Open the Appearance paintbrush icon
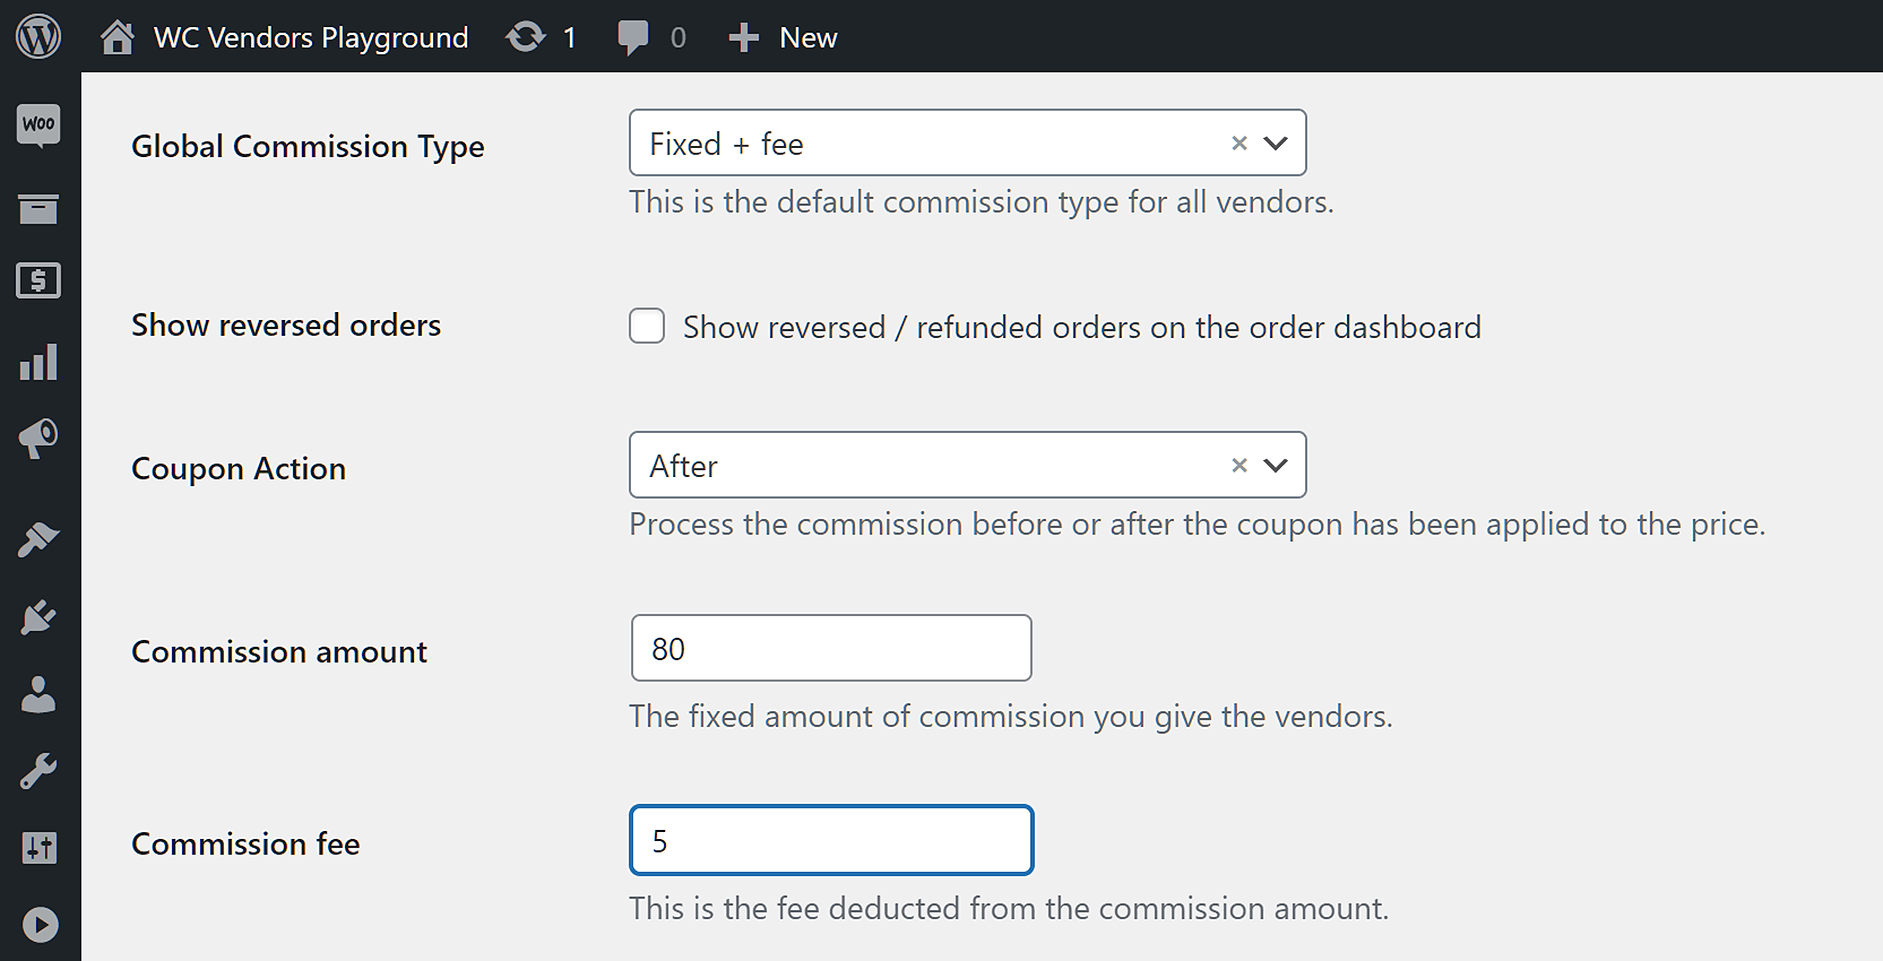 coord(39,539)
